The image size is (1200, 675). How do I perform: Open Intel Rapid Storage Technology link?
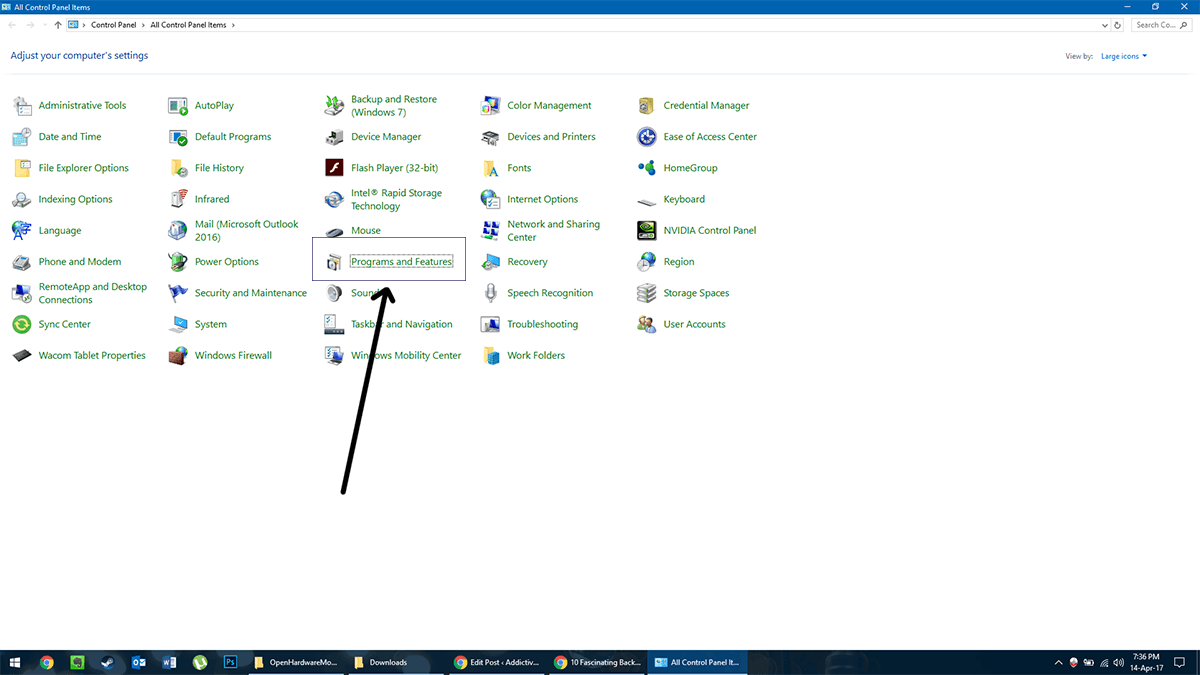pyautogui.click(x=396, y=200)
